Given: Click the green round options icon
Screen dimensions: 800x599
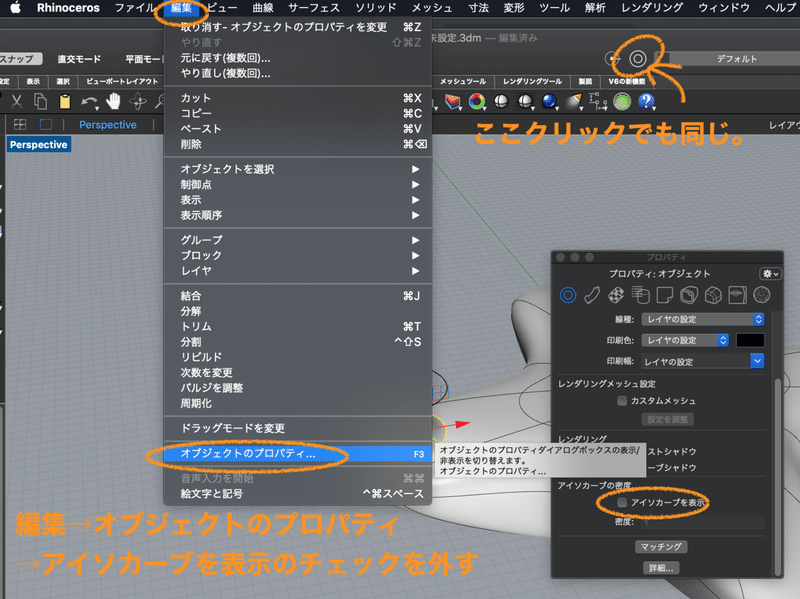Looking at the screenshot, I should pos(622,102).
